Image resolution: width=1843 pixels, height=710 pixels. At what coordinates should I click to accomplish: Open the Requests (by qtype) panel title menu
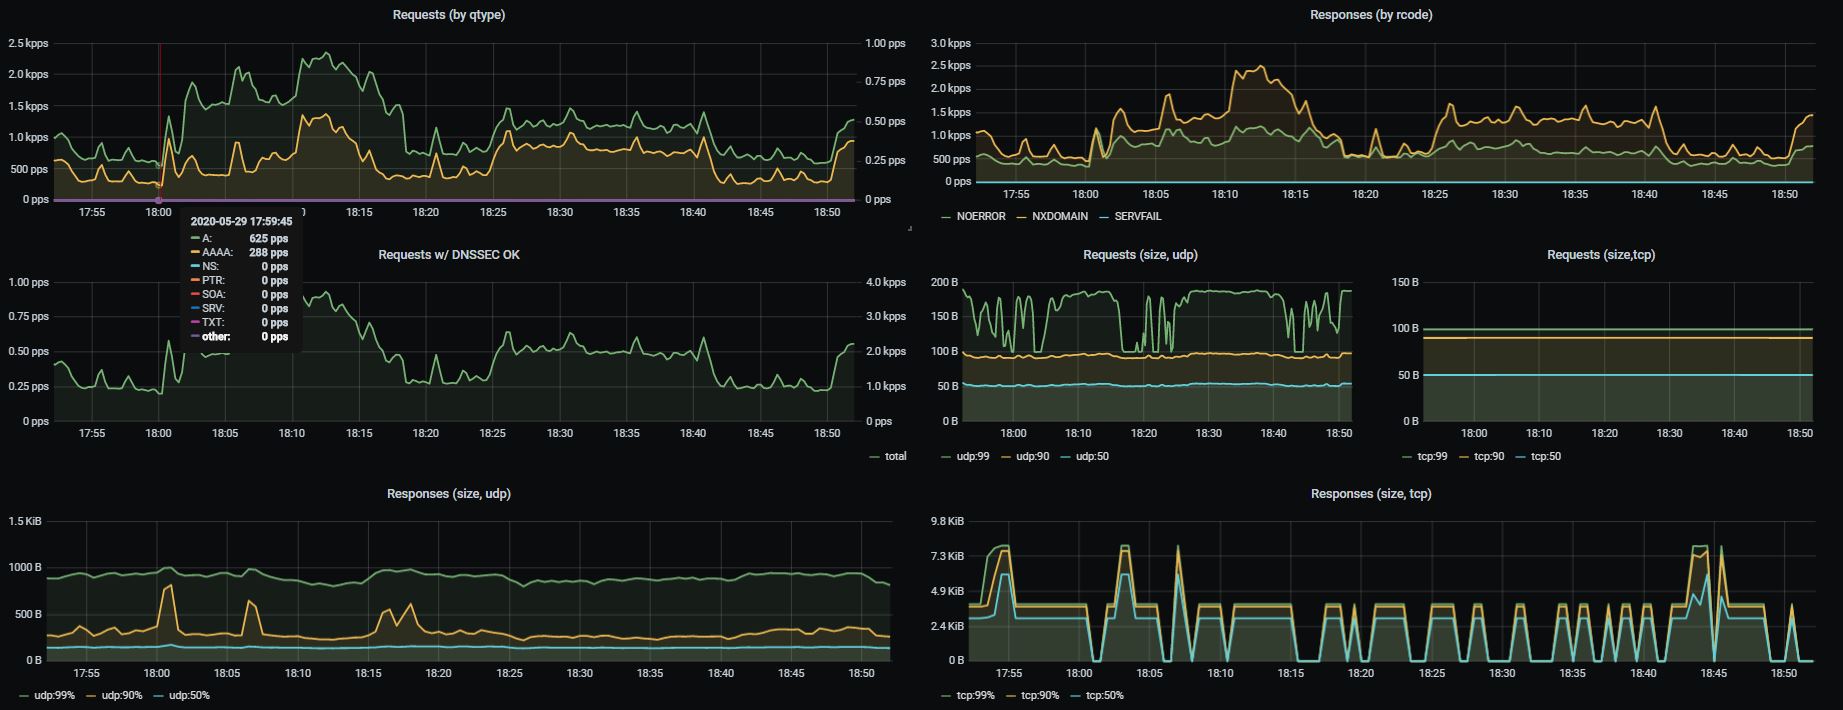click(x=448, y=15)
